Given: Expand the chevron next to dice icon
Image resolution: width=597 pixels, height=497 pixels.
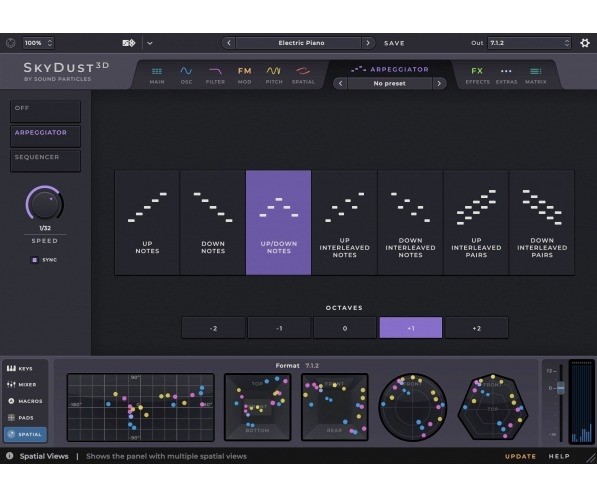Looking at the screenshot, I should coord(150,43).
